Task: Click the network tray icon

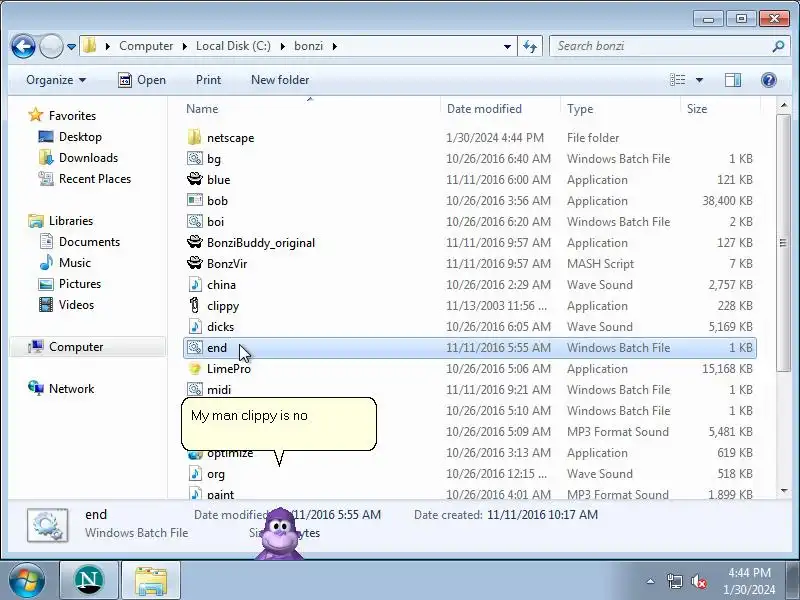Action: 674,581
